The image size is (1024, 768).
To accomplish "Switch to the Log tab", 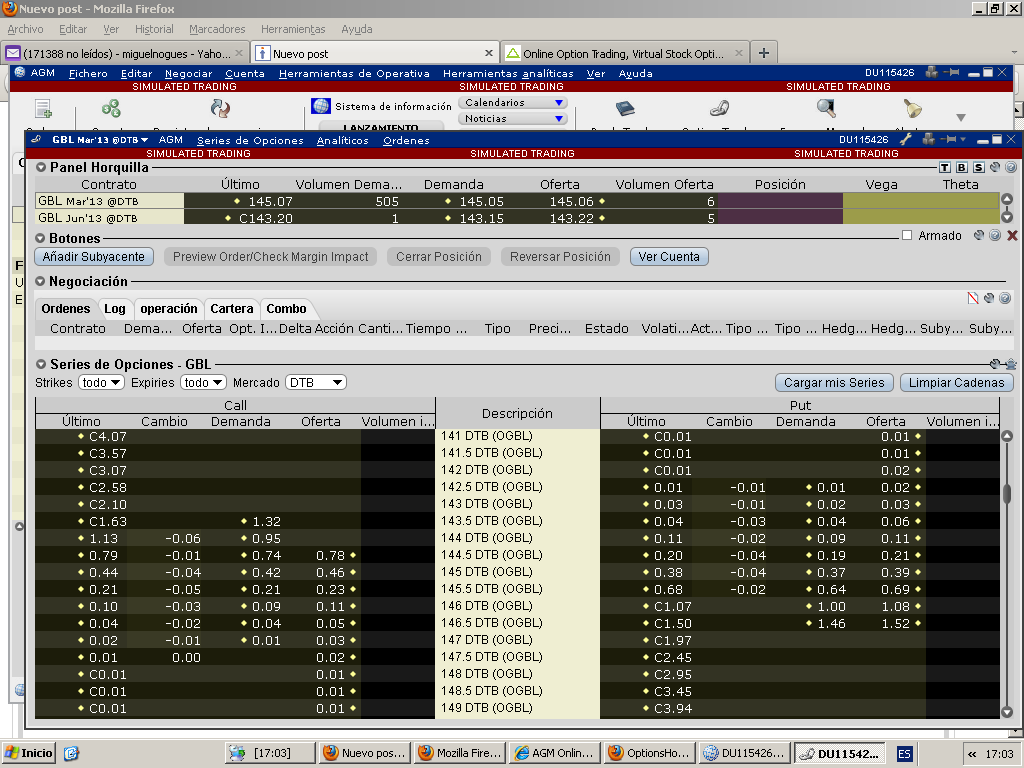I will pyautogui.click(x=115, y=309).
